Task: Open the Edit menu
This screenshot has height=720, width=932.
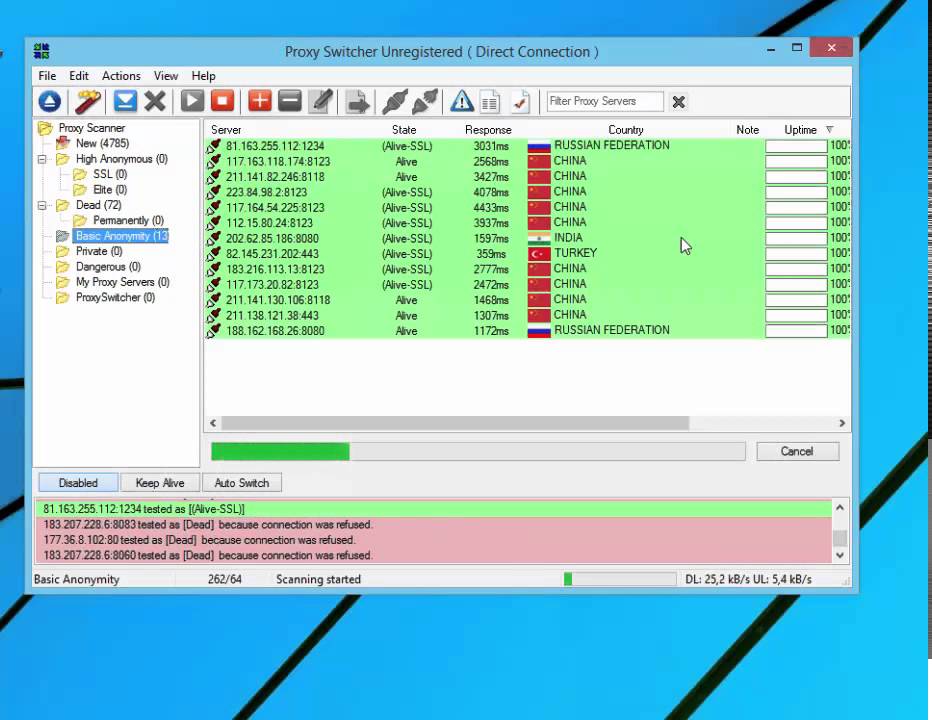Action: tap(78, 76)
